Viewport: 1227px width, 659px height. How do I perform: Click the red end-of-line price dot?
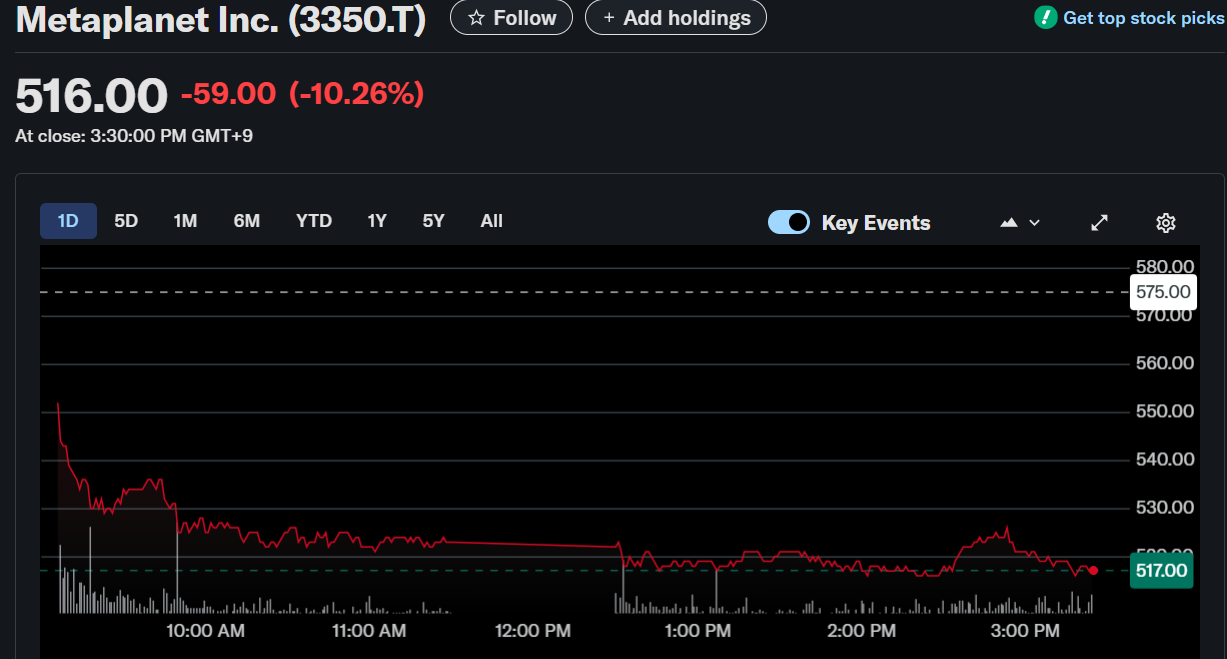1093,571
